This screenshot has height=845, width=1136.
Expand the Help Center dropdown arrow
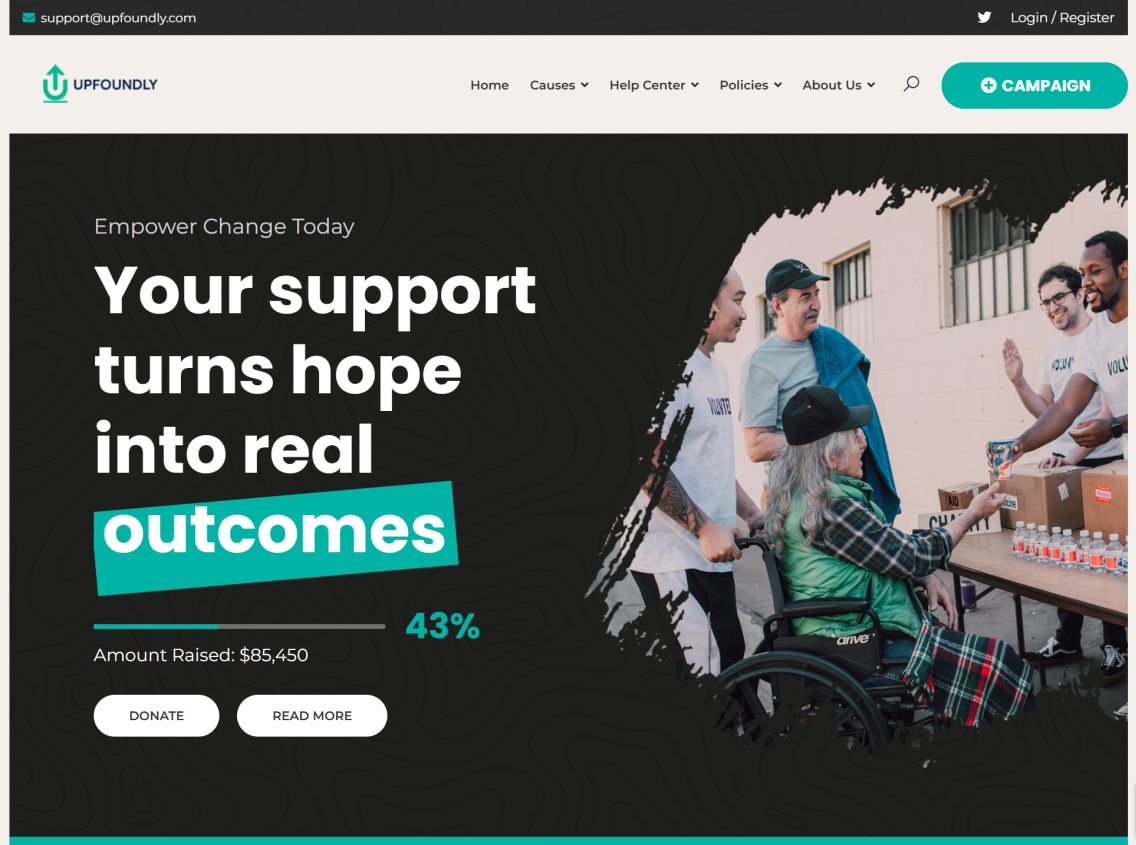[x=695, y=85]
